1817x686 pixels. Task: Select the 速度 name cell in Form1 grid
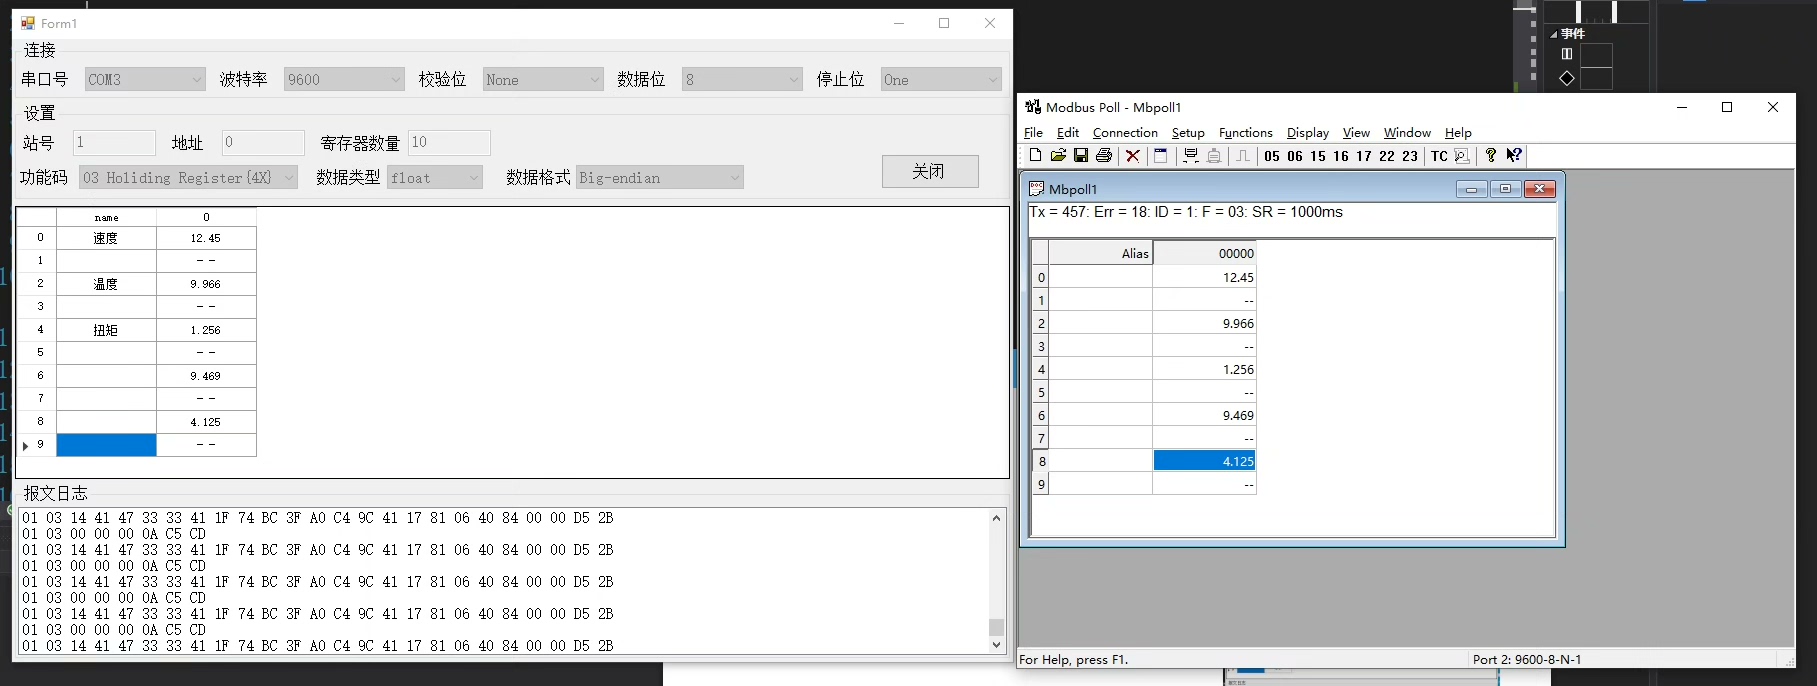[x=106, y=238]
